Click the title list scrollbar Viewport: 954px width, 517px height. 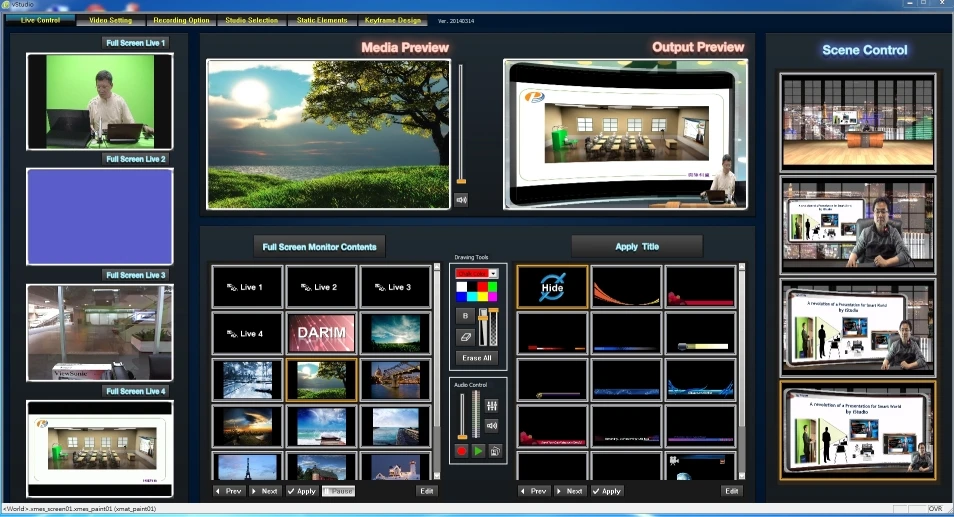tap(742, 371)
